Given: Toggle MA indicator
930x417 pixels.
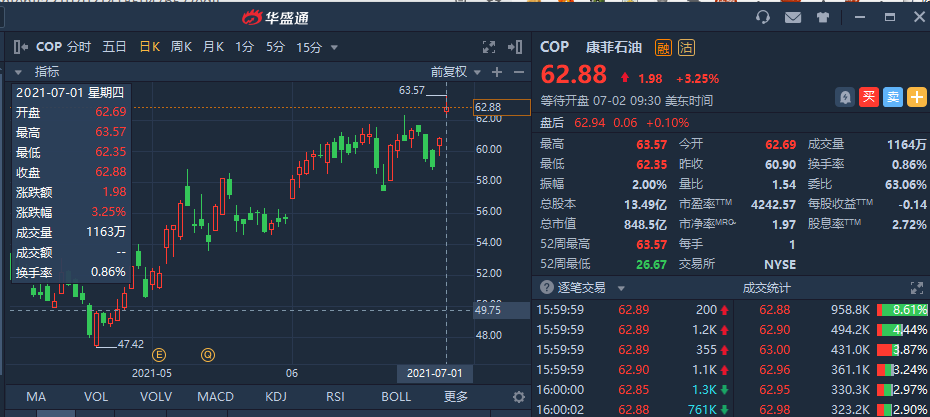Looking at the screenshot, I should (x=36, y=397).
